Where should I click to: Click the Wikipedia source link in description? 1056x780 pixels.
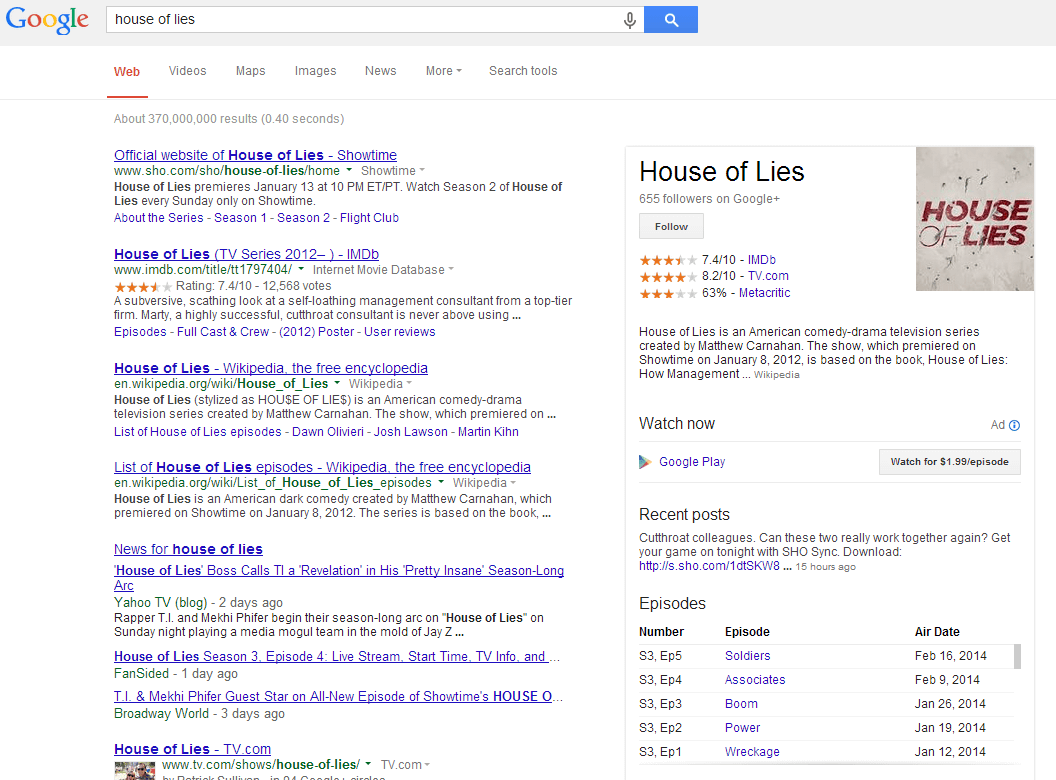[777, 375]
